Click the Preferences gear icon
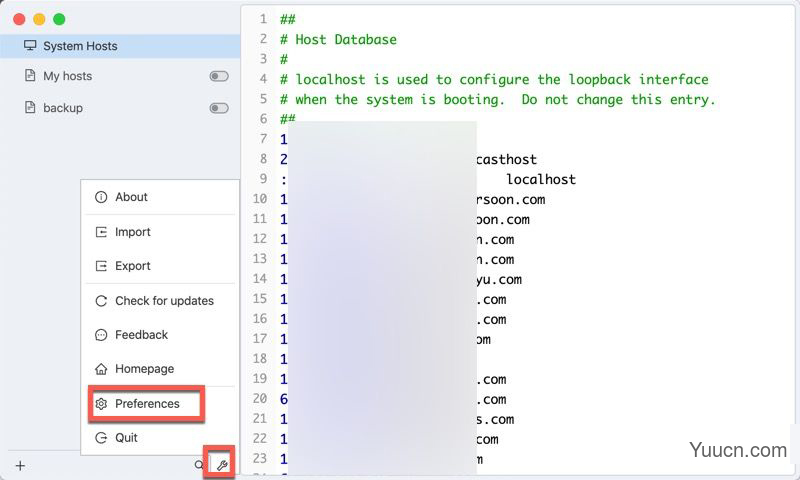This screenshot has width=800, height=480. 101,404
